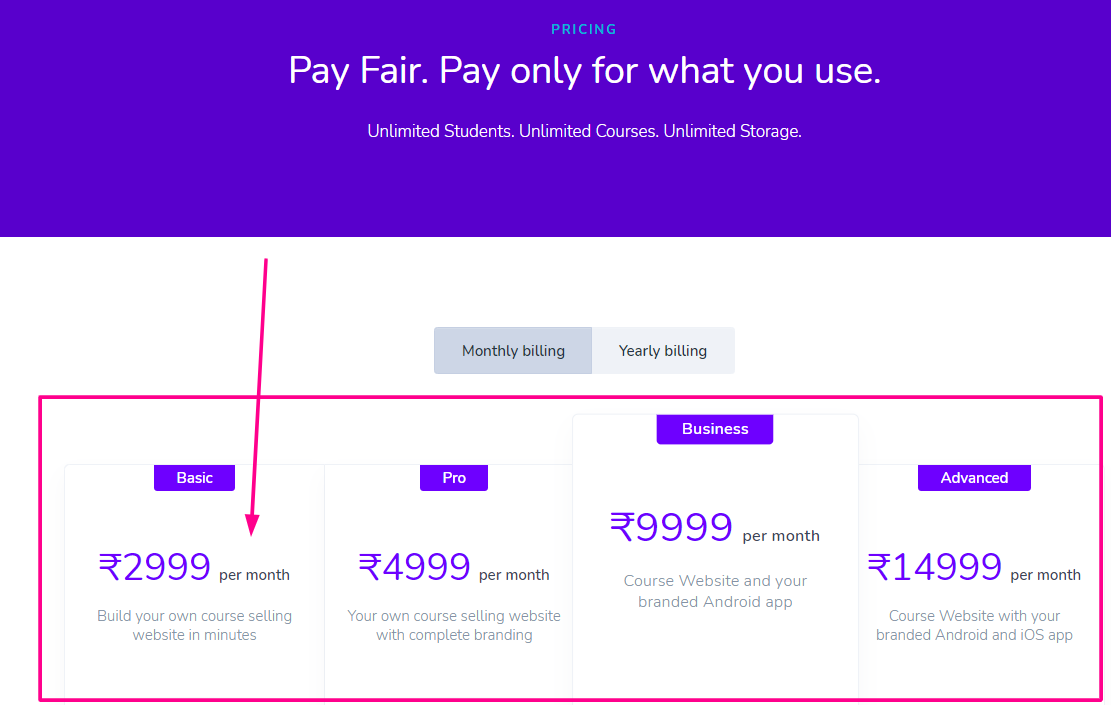Click the Basic plan badge
Image resolution: width=1111 pixels, height=705 pixels.
(194, 478)
